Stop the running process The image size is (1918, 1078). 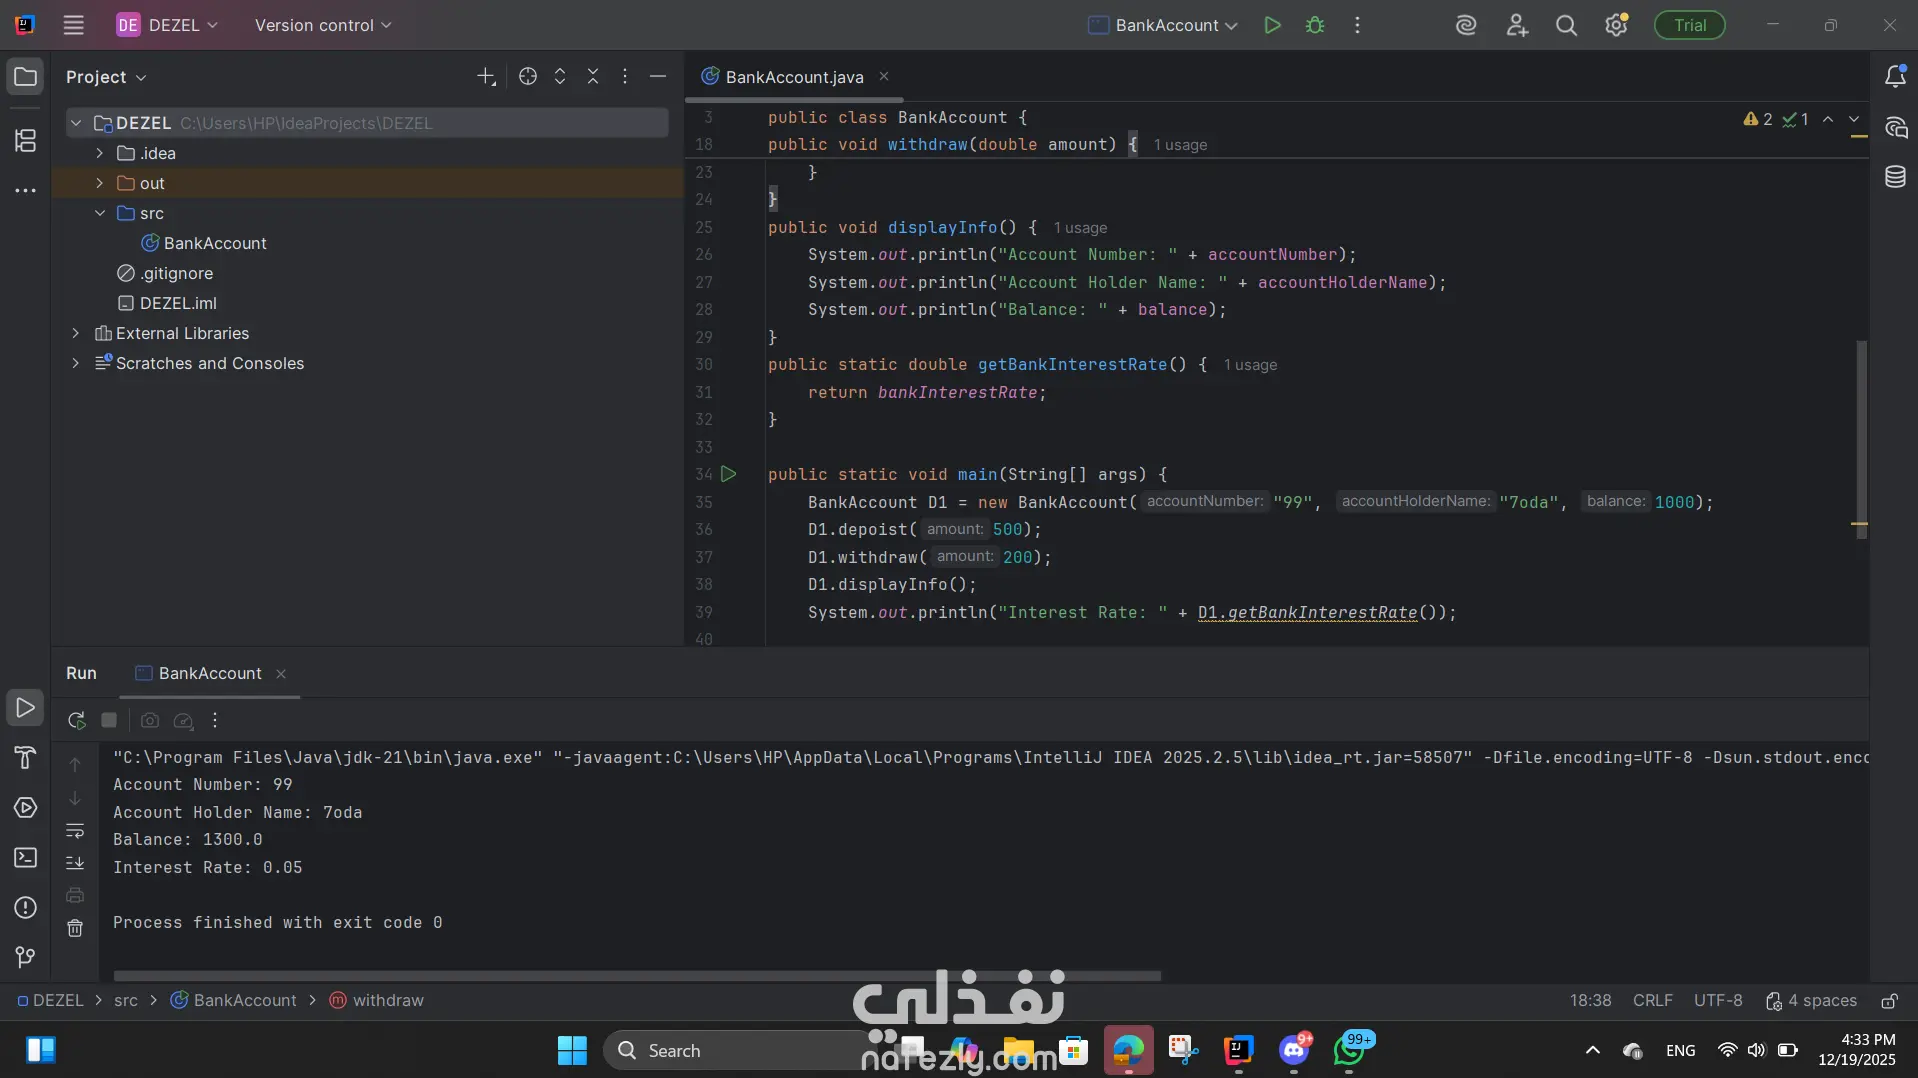point(109,720)
